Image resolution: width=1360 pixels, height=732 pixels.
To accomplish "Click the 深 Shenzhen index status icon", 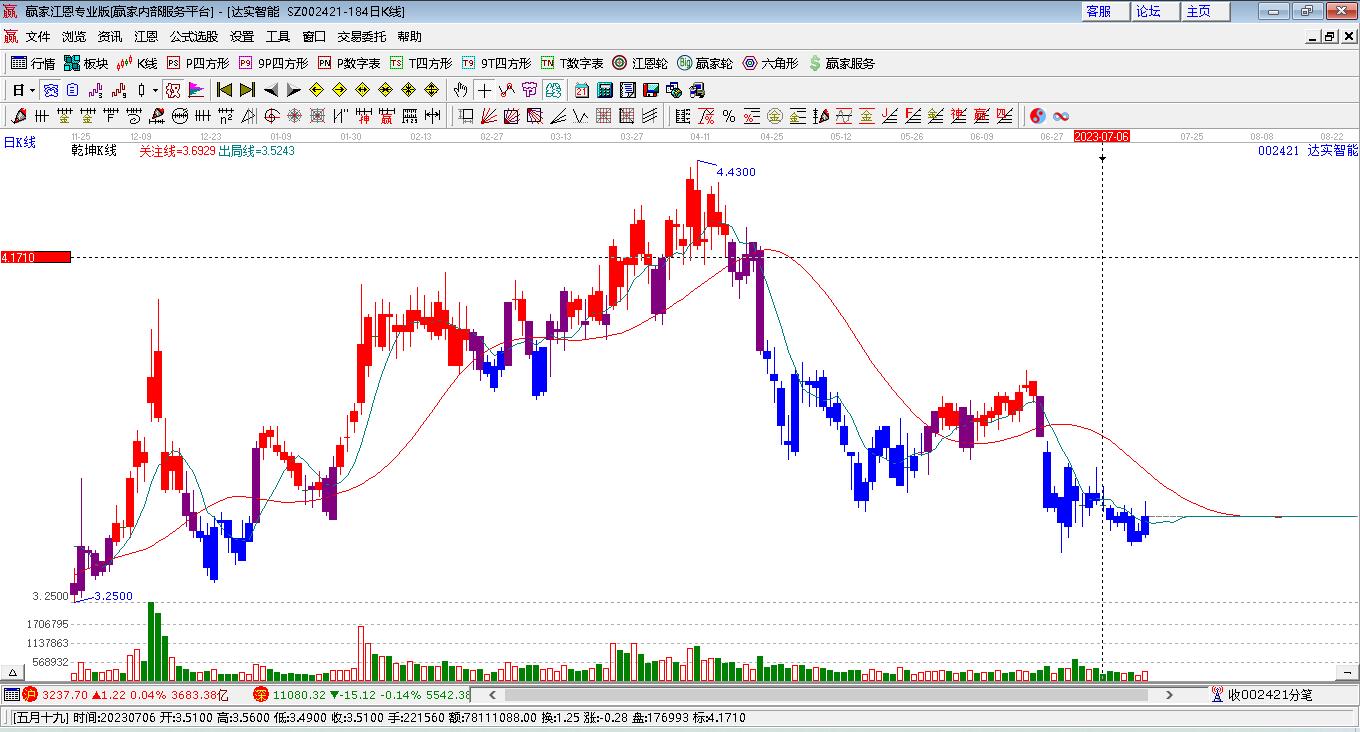I will [x=261, y=695].
